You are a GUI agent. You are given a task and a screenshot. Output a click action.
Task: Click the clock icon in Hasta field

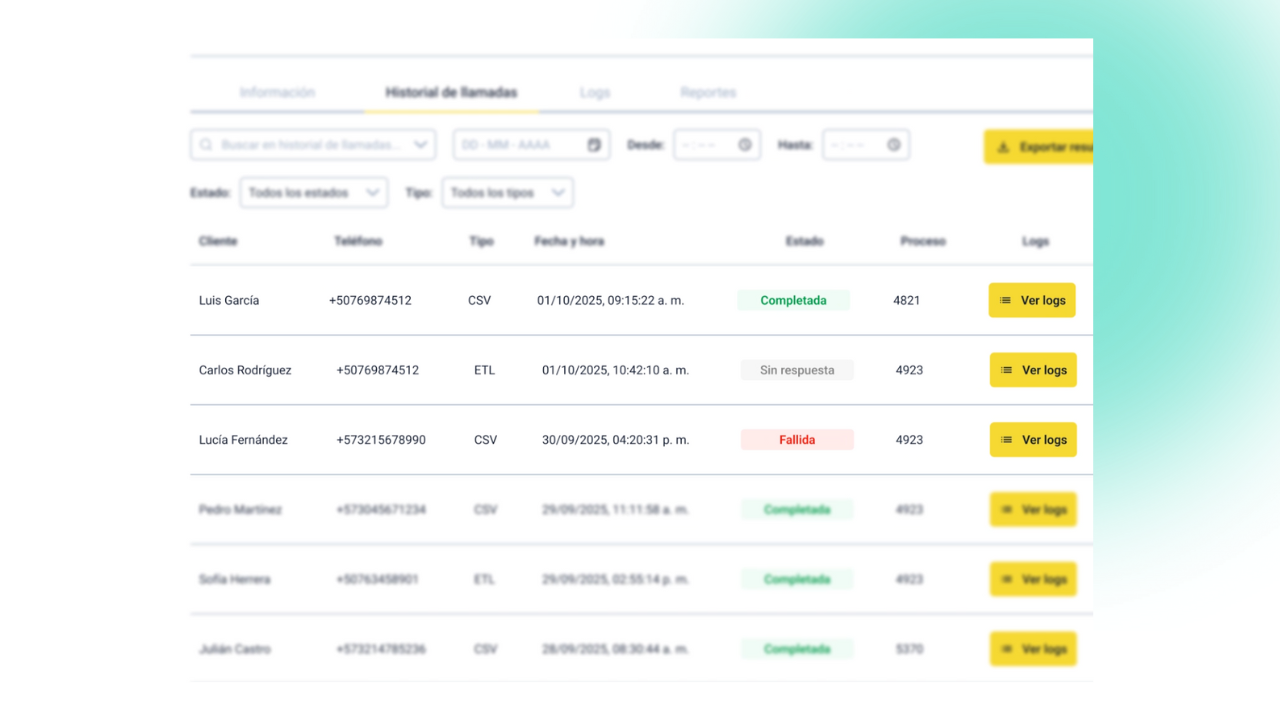(894, 145)
